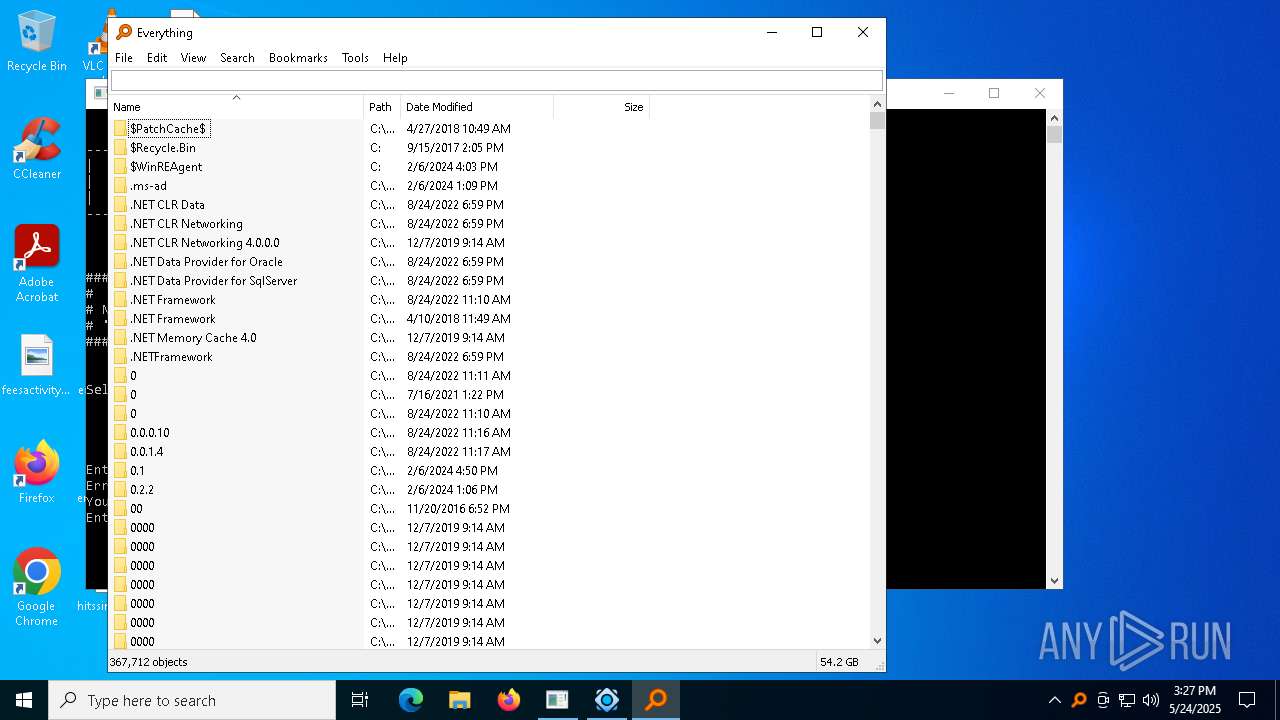1280x720 pixels.
Task: Open Firefox desktop shortcut
Action: 37,472
